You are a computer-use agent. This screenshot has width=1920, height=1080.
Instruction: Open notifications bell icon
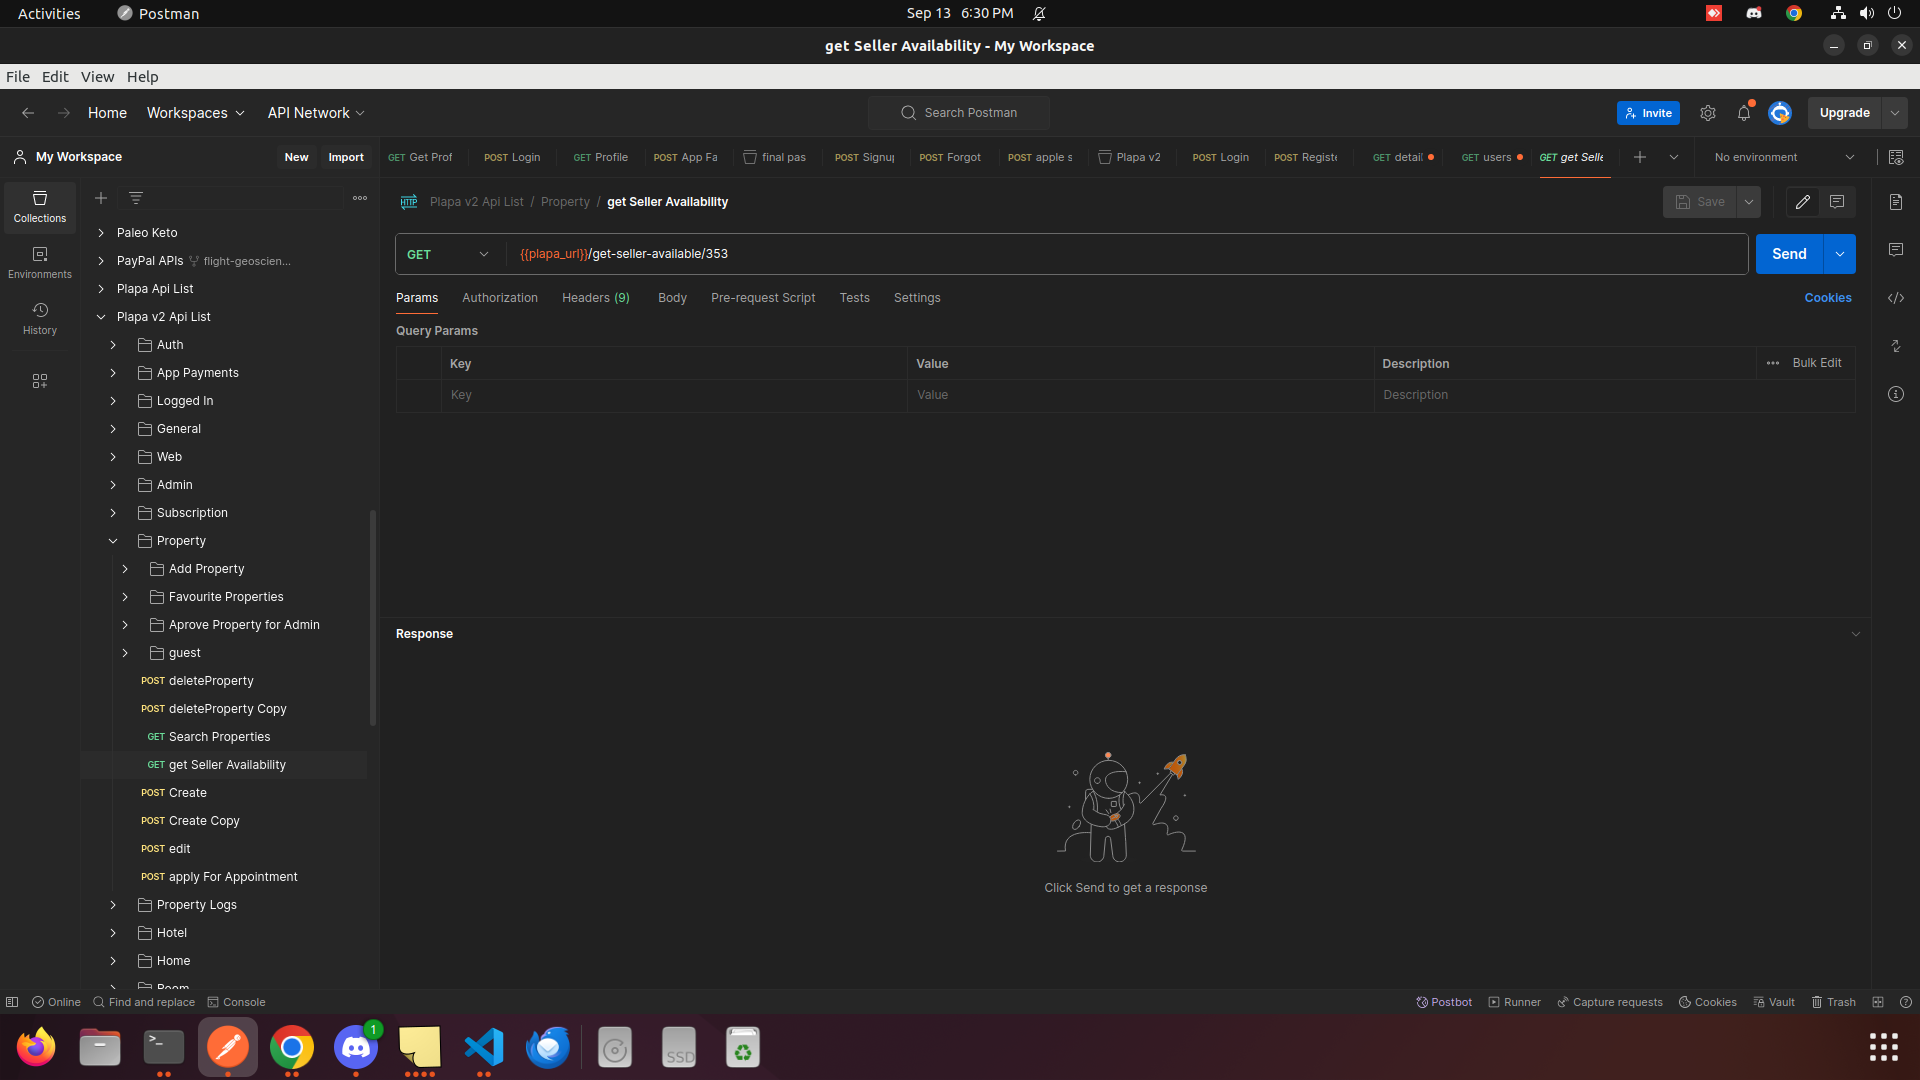click(x=1744, y=113)
